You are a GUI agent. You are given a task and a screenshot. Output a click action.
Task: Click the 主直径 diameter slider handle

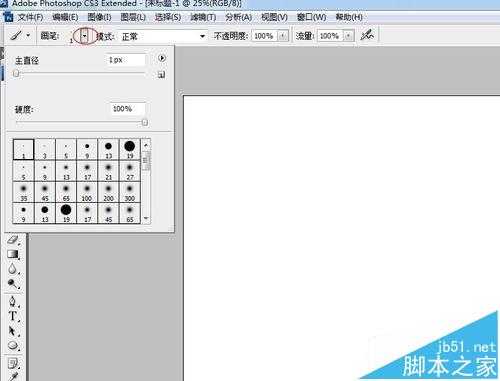tap(16, 73)
